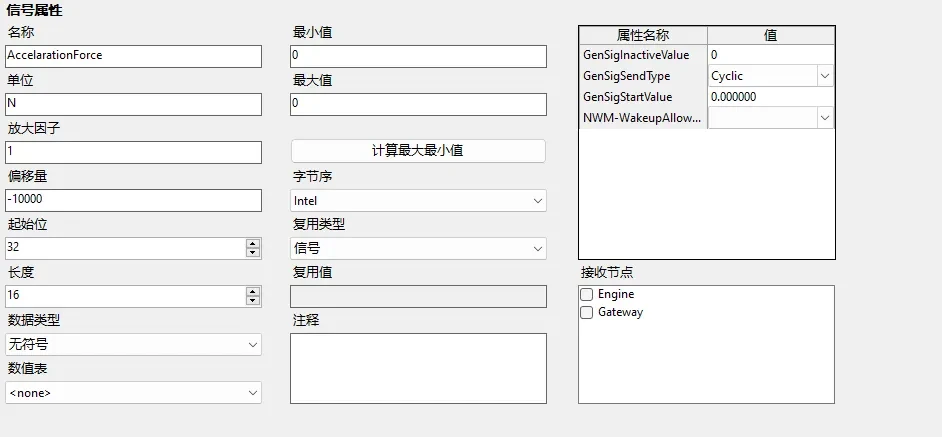This screenshot has height=437, width=942.
Task: Open the 数据类型 dropdown showing 无符号
Action: 133,345
